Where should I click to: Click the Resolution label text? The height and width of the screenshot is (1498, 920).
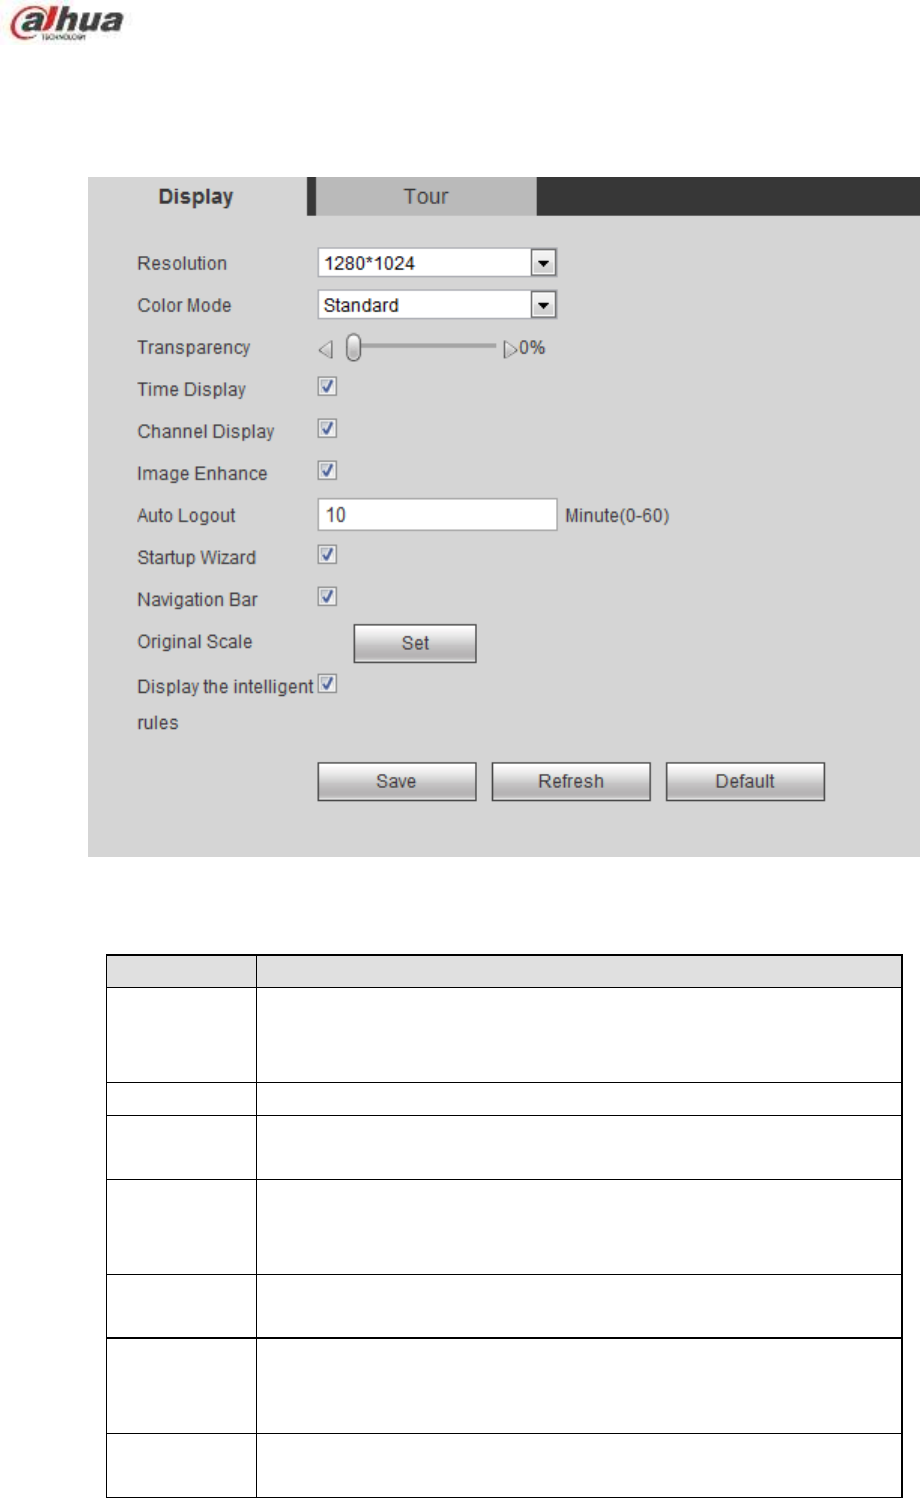pos(182,264)
